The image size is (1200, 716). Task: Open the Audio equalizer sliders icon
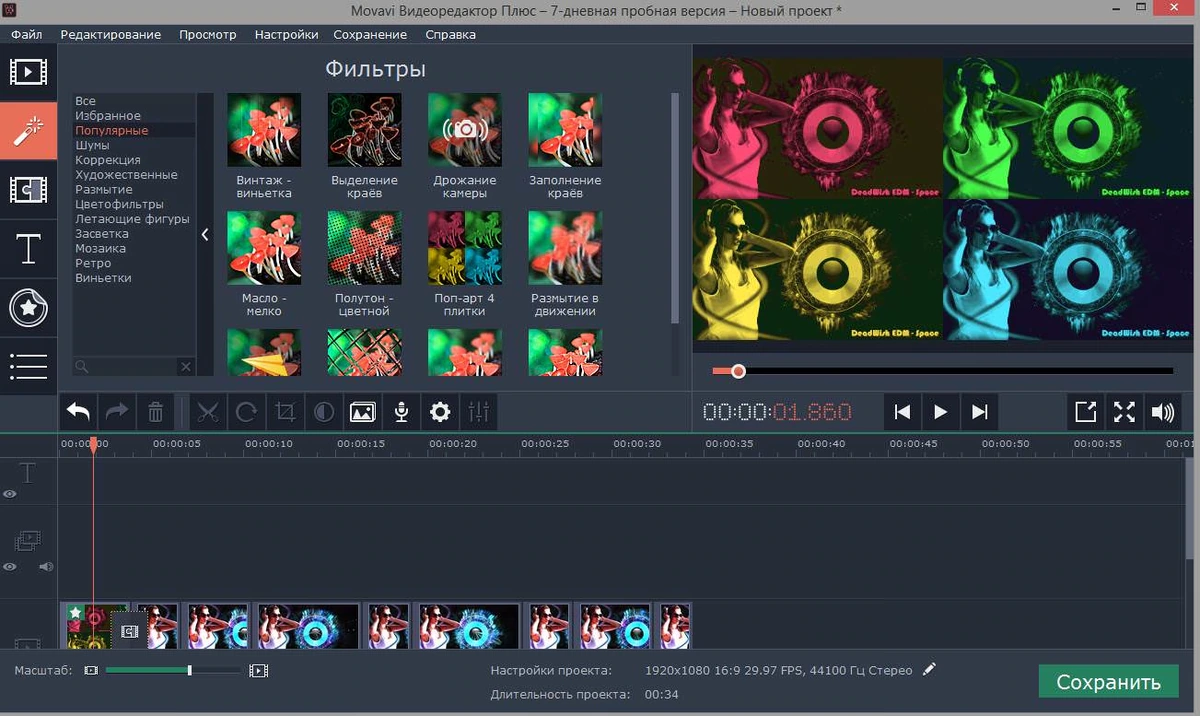tap(479, 411)
